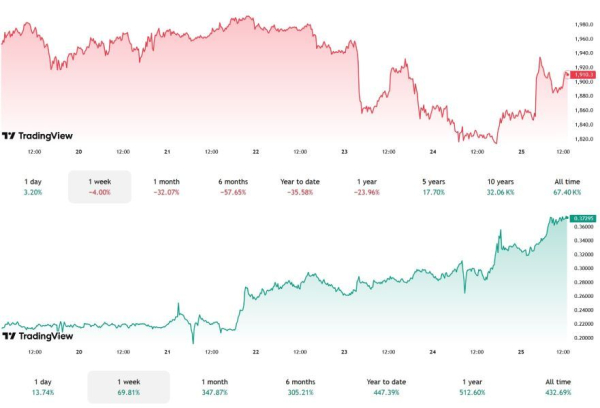The image size is (600, 408).
Task: Select the 1 week range showing 69.81%
Action: tap(128, 387)
